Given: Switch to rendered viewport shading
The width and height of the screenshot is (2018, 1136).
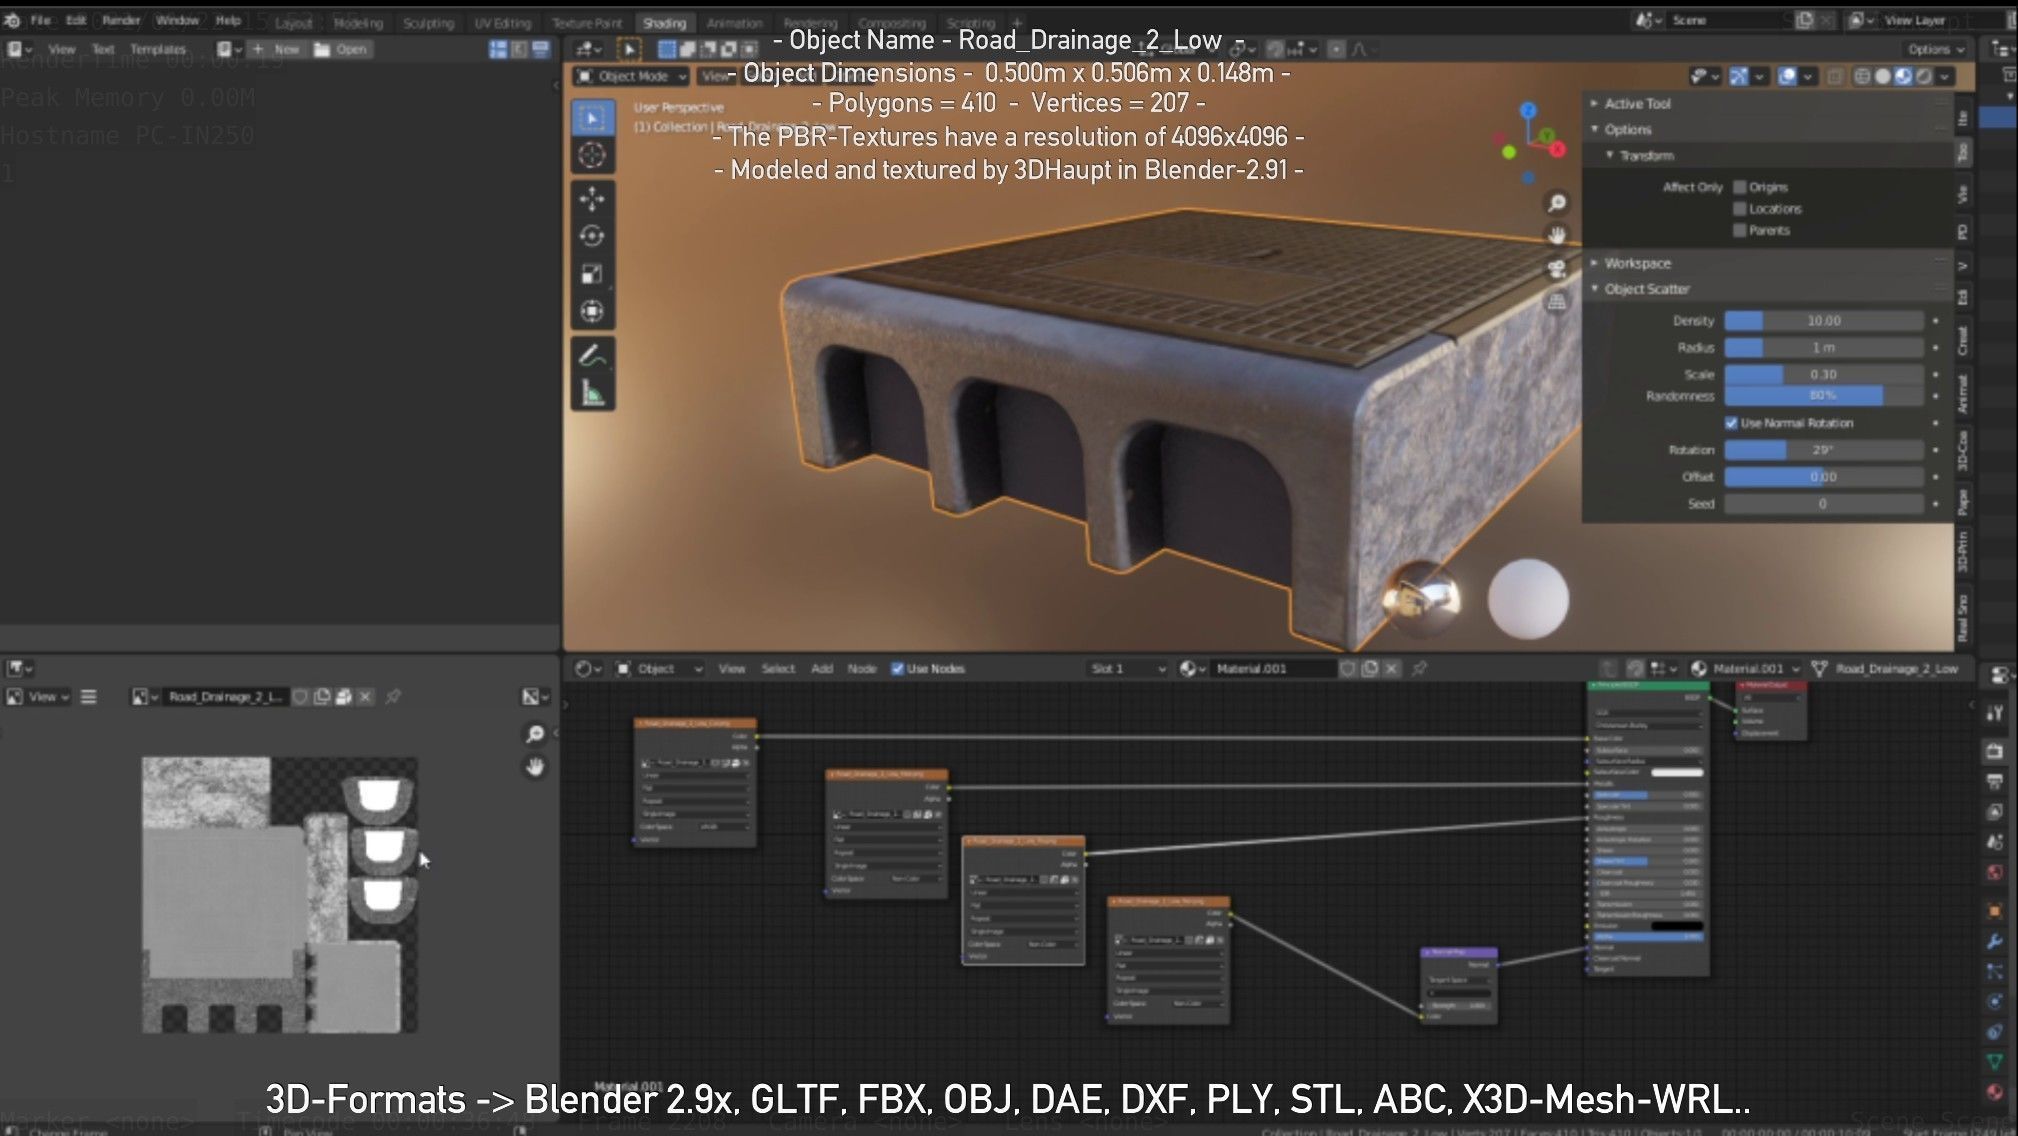Looking at the screenshot, I should tap(1923, 76).
